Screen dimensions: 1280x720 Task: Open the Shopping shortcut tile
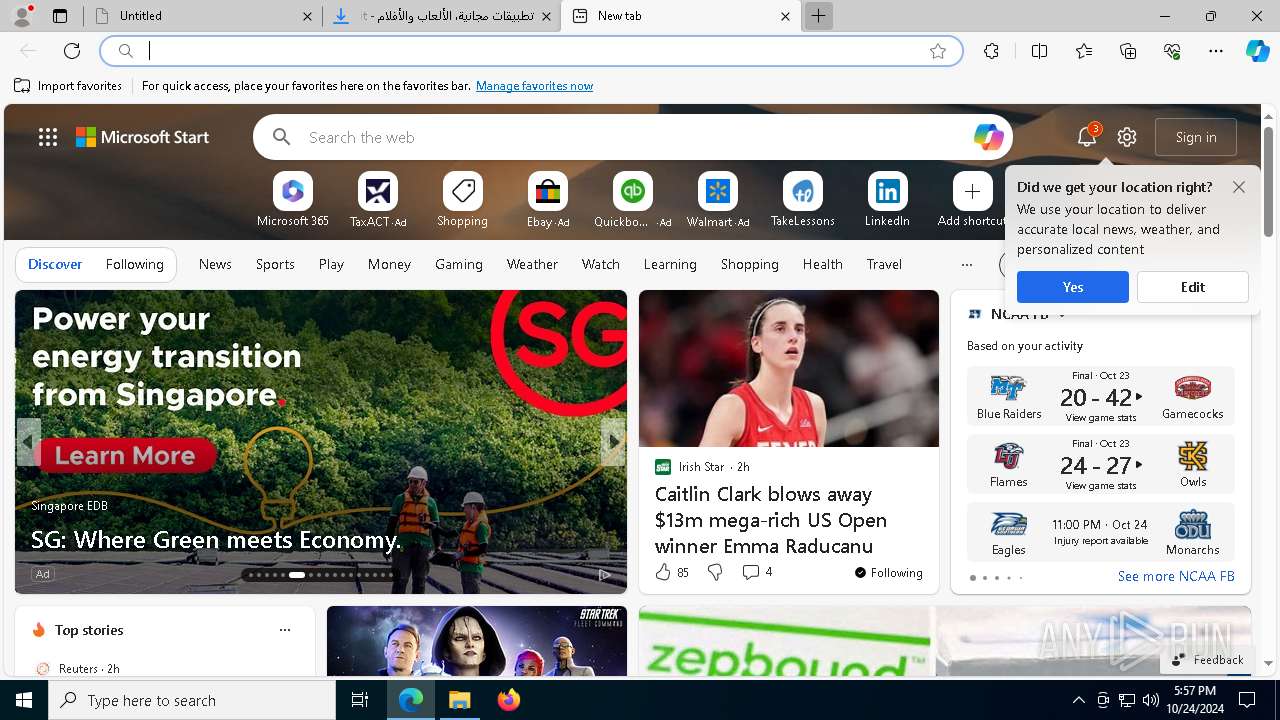point(462,199)
